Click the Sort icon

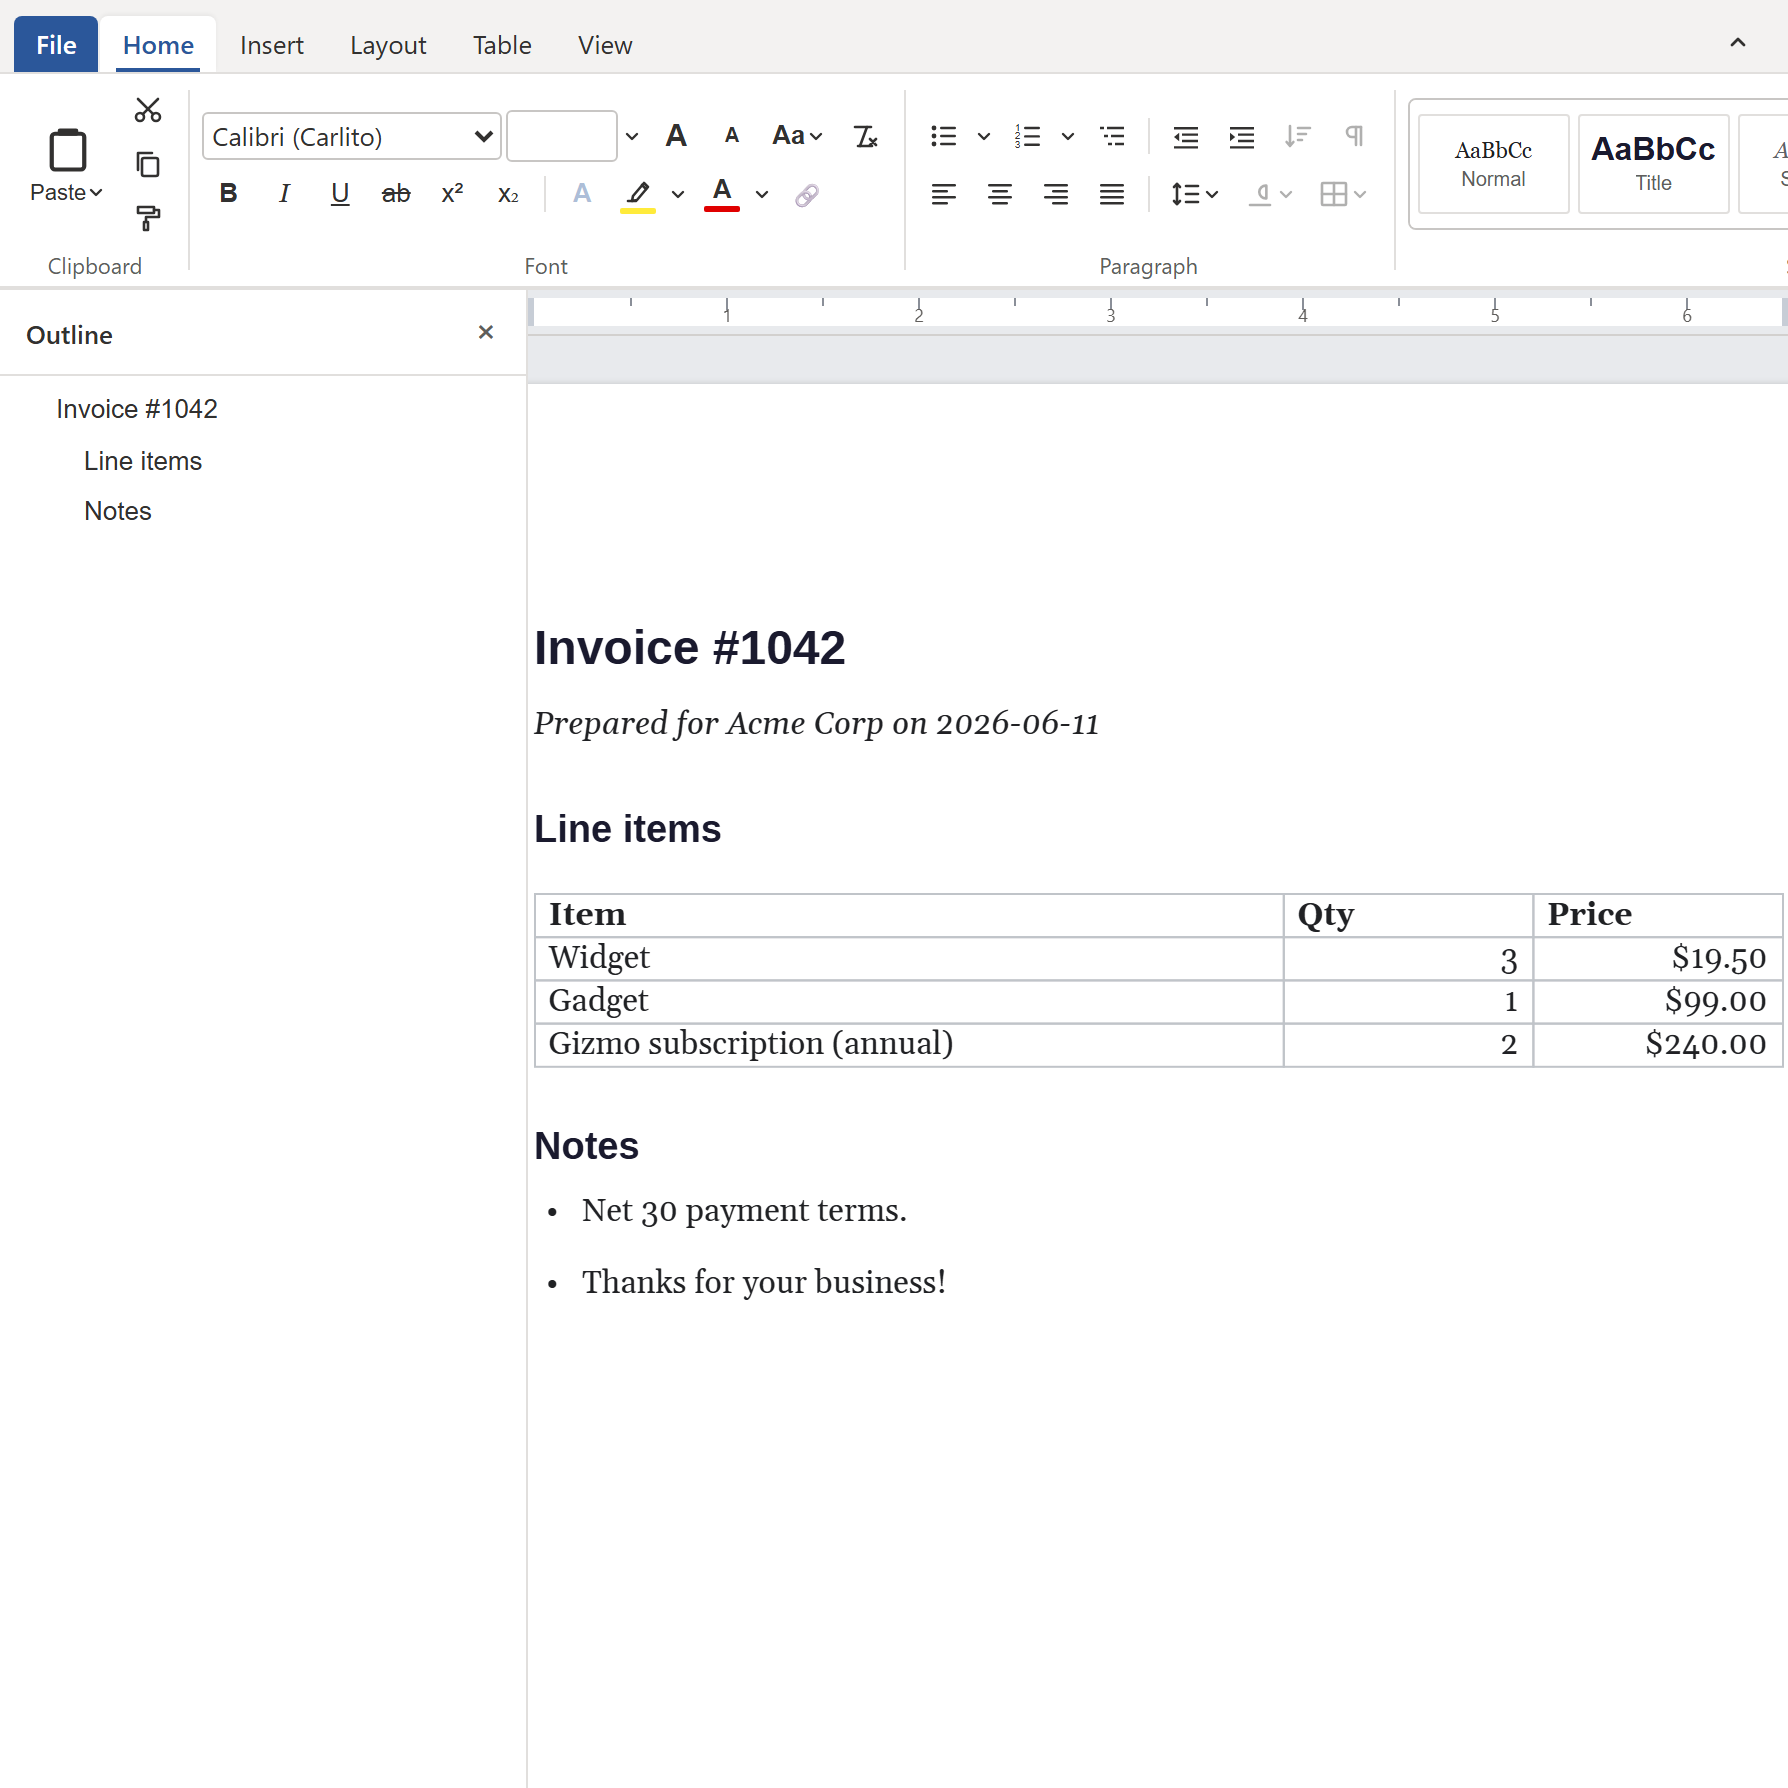[x=1298, y=136]
